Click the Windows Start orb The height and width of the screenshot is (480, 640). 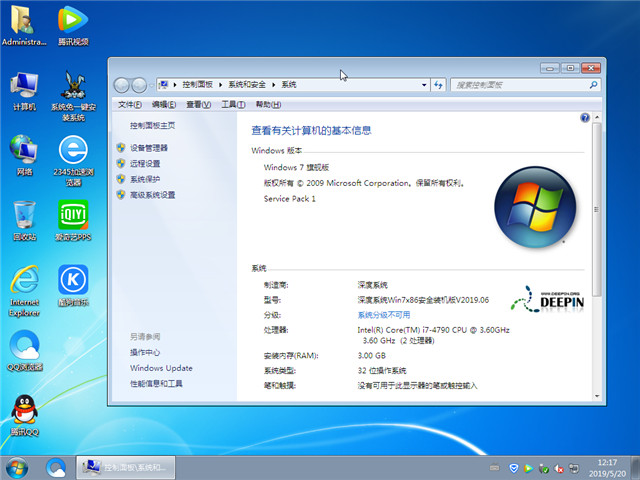17,468
